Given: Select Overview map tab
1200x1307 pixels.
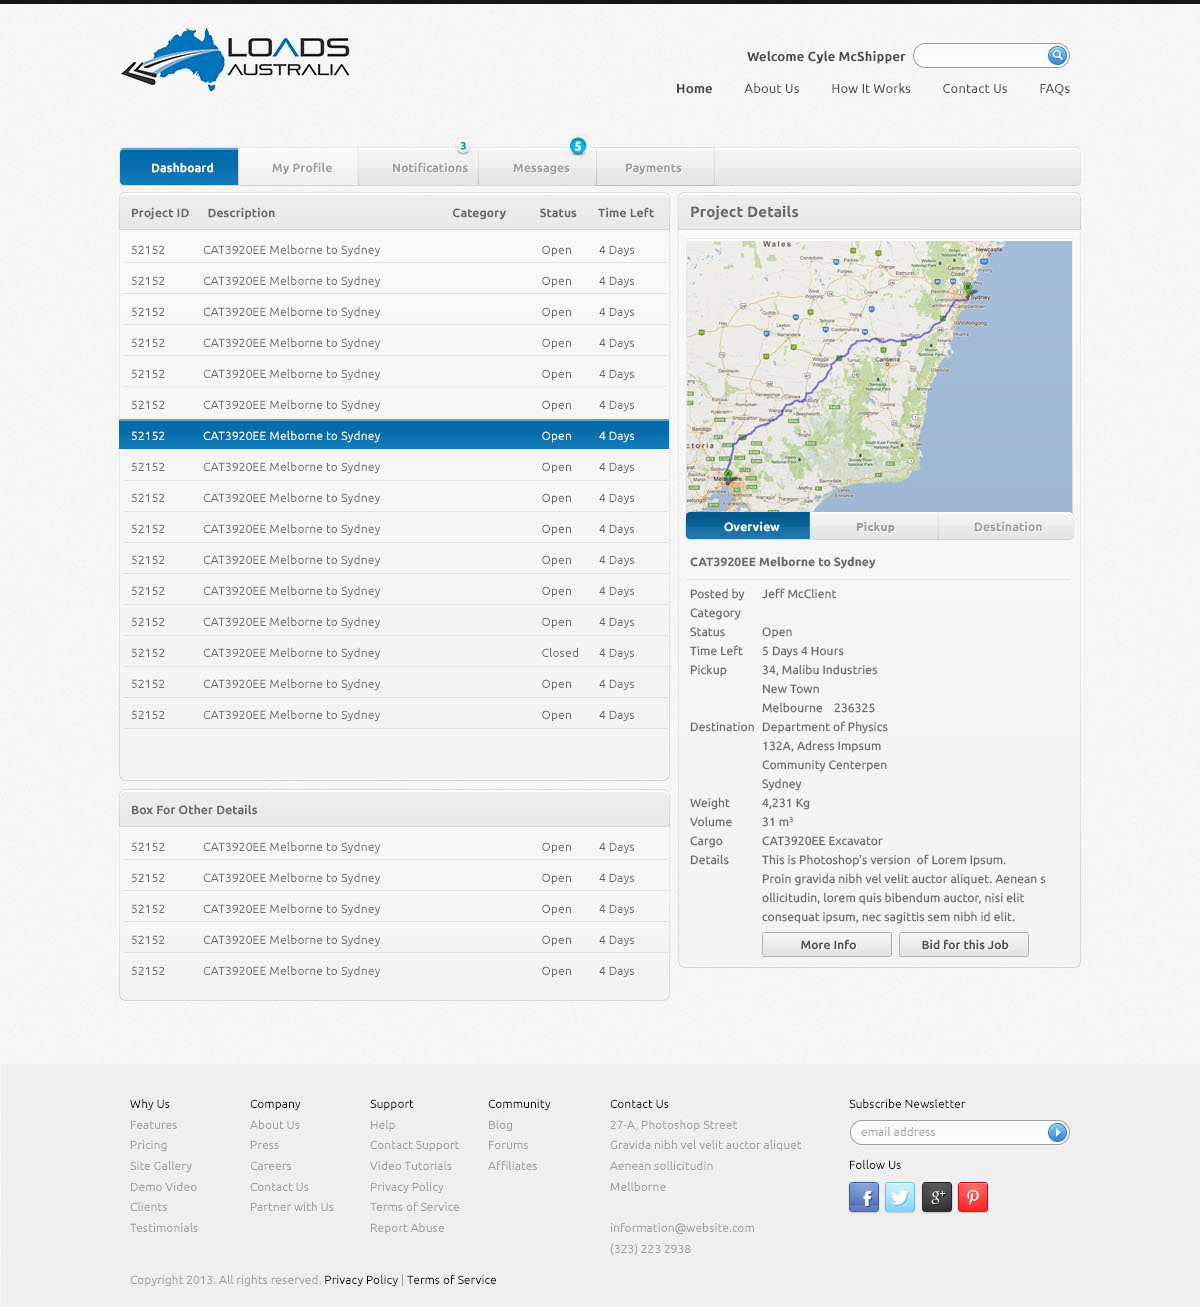Looking at the screenshot, I should pyautogui.click(x=748, y=526).
